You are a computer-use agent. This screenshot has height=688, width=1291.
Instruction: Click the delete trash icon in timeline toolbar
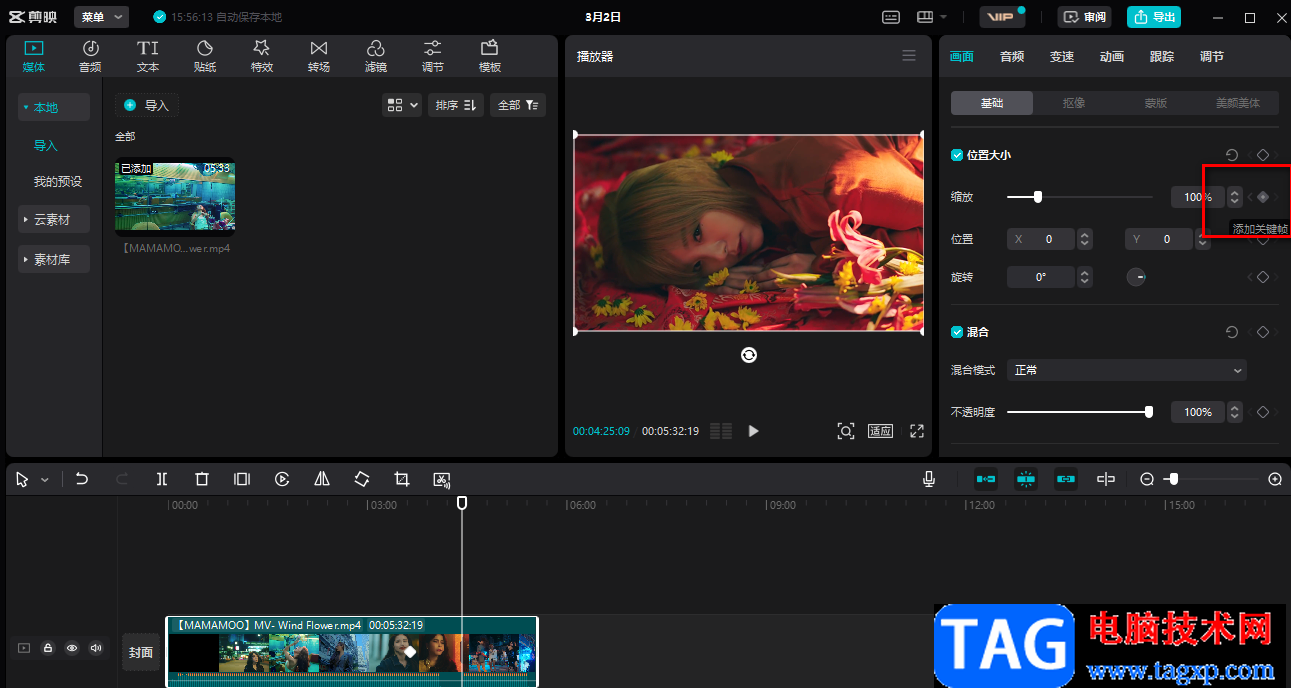pyautogui.click(x=202, y=479)
